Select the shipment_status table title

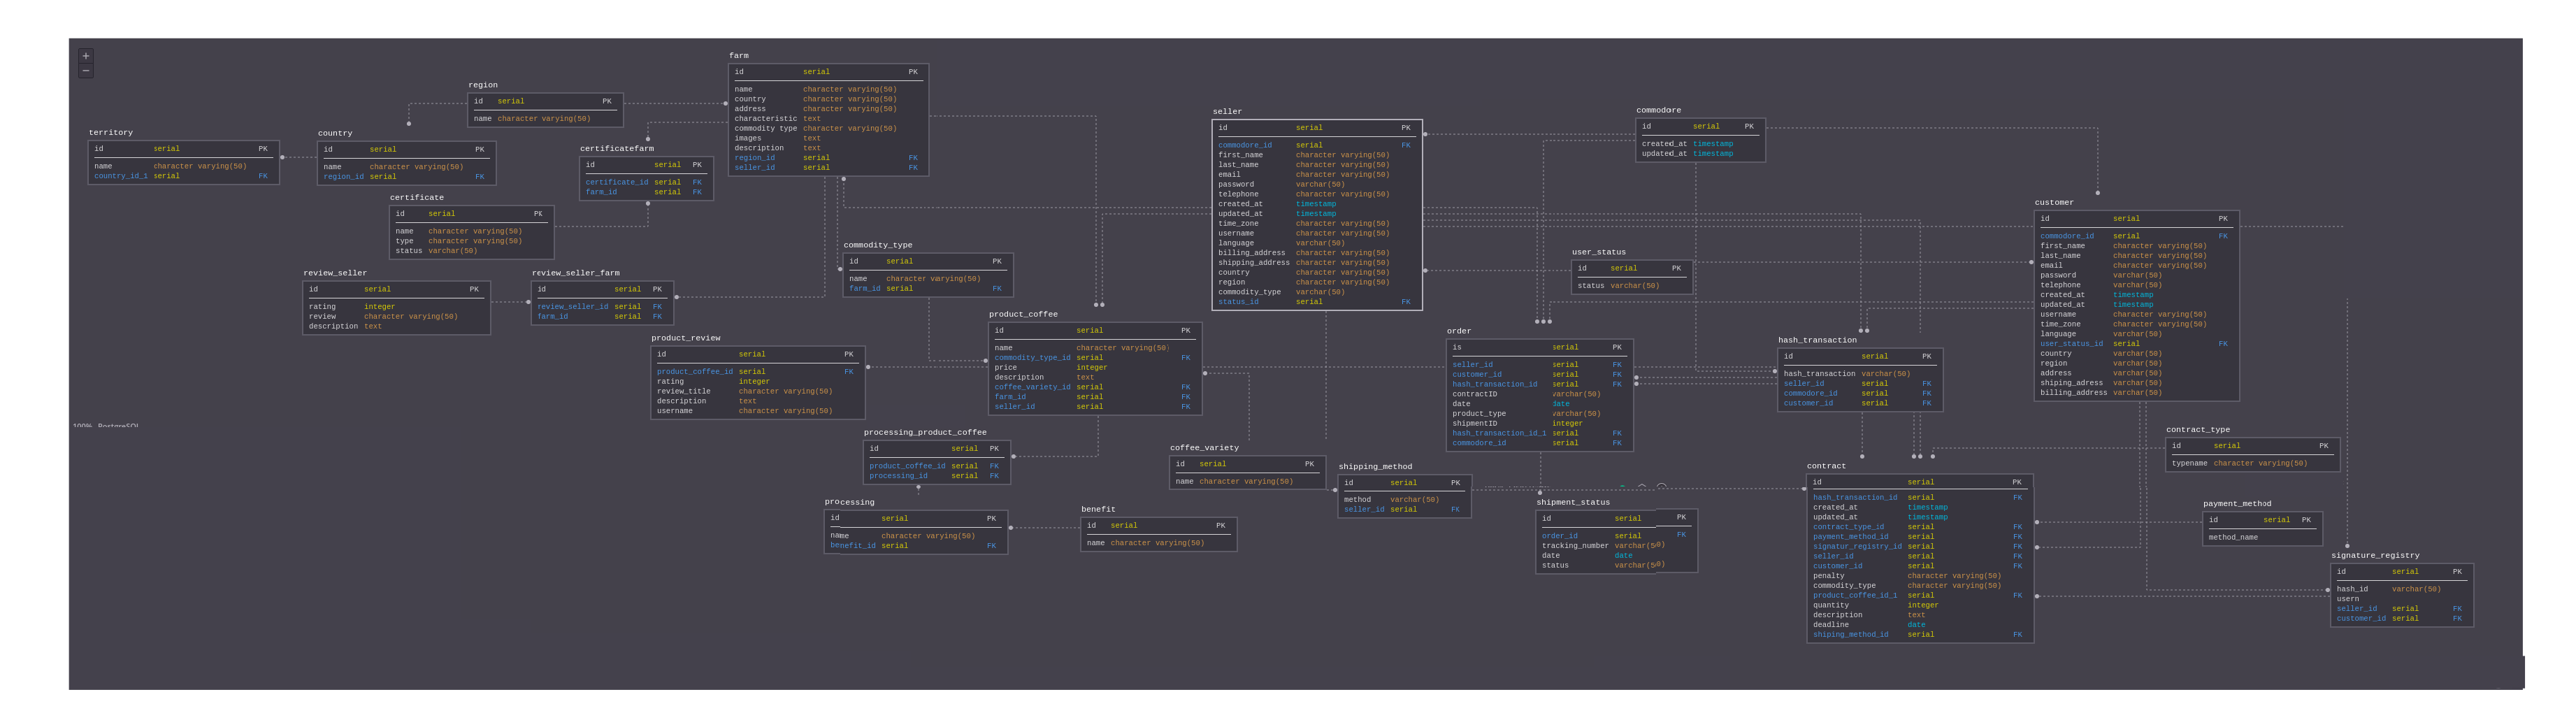(1573, 503)
